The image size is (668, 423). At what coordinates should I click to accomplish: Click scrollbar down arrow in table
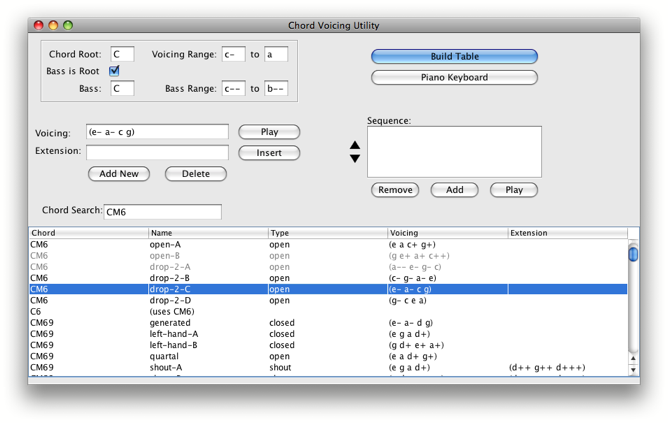[632, 370]
